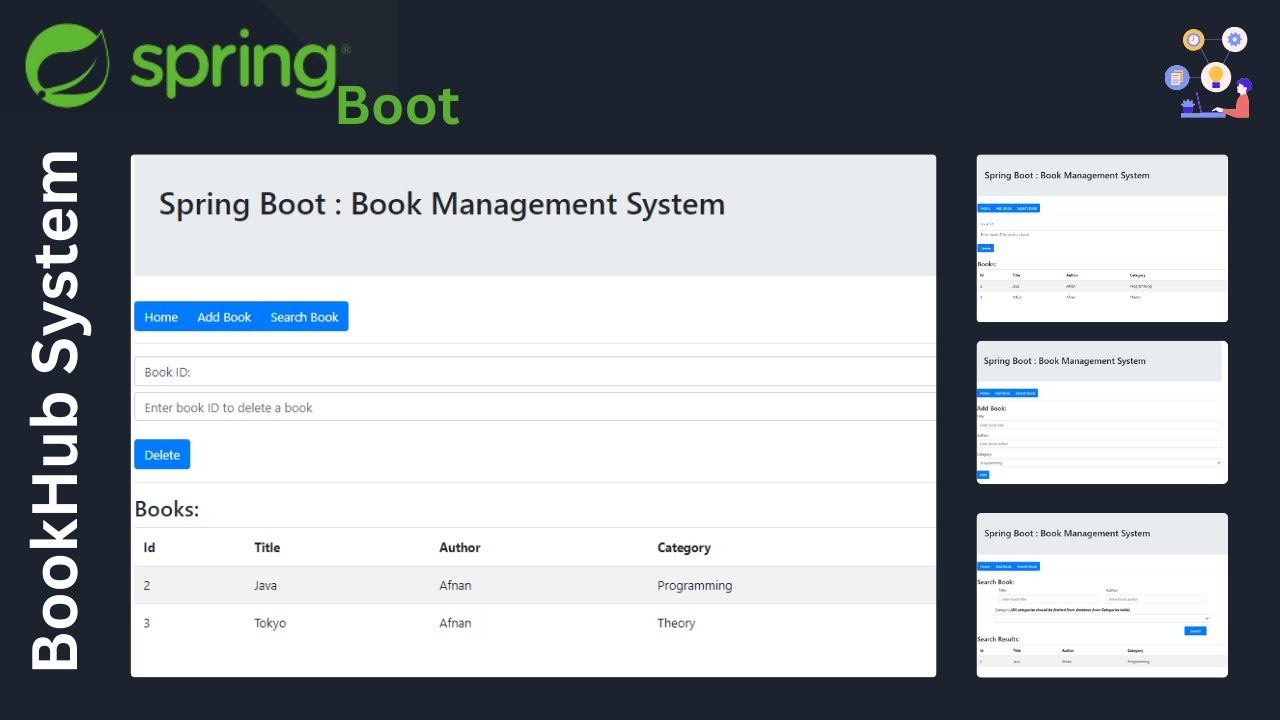Select the Id cell '3' in large table

(x=147, y=623)
